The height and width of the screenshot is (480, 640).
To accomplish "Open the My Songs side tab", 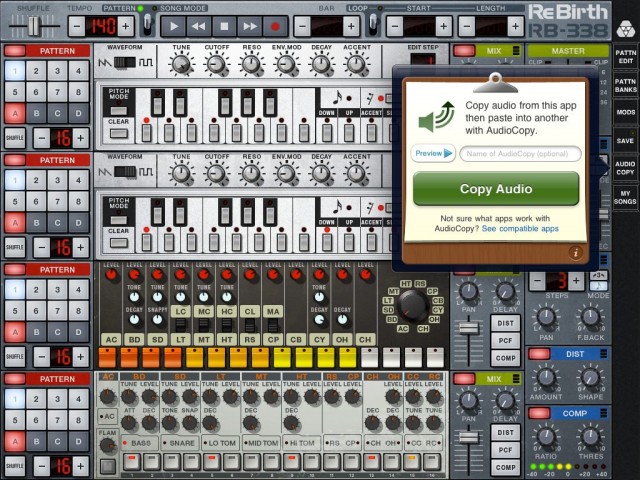I will click(625, 197).
